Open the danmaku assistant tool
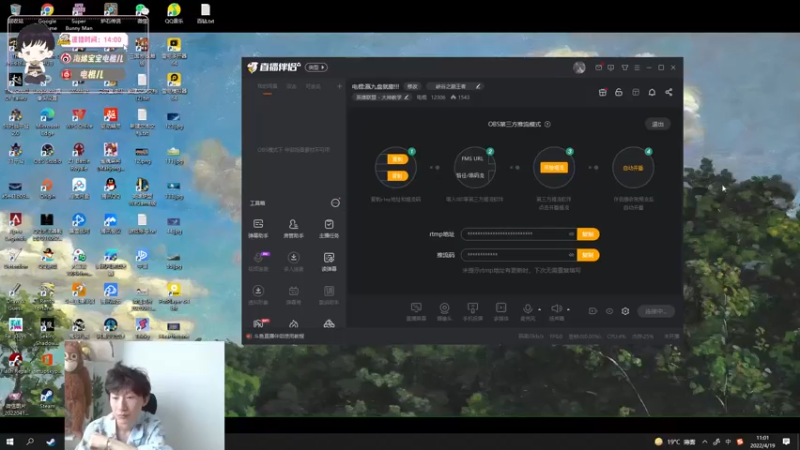The width and height of the screenshot is (800, 450). pos(258,229)
